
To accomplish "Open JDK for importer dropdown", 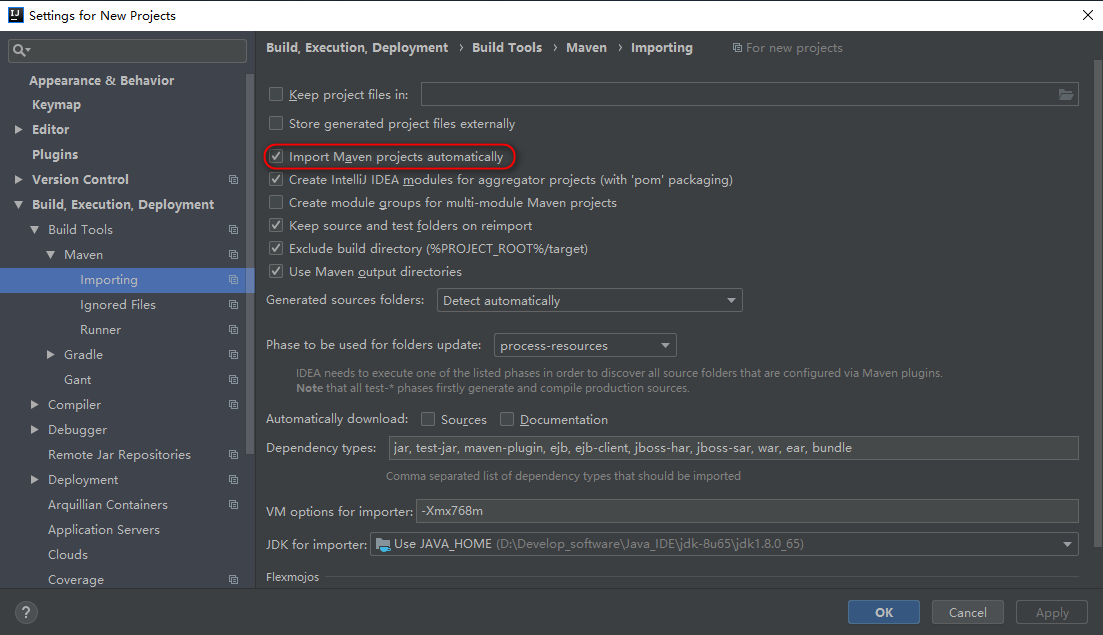I will (x=724, y=544).
